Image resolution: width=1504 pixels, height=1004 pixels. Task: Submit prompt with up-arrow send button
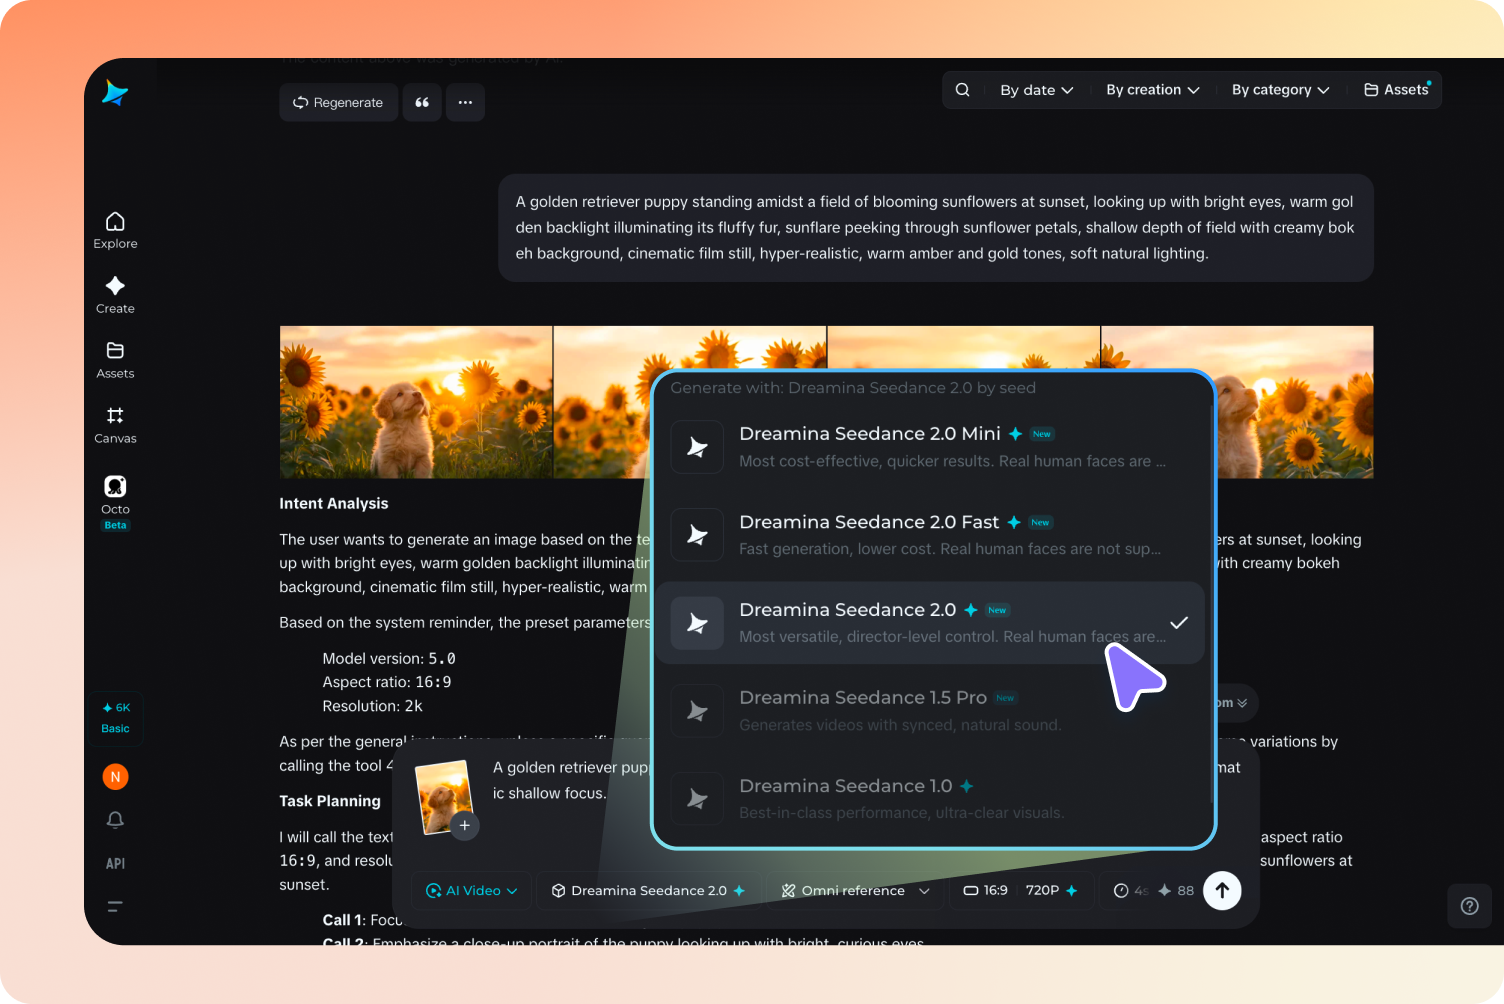[1222, 890]
